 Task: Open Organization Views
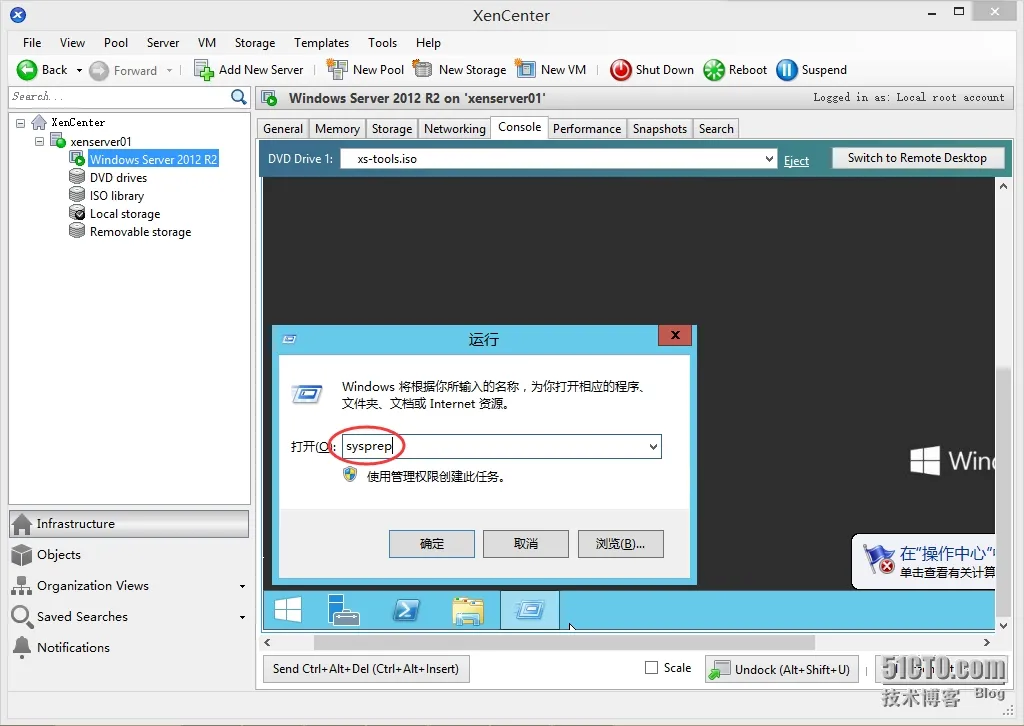tap(93, 586)
